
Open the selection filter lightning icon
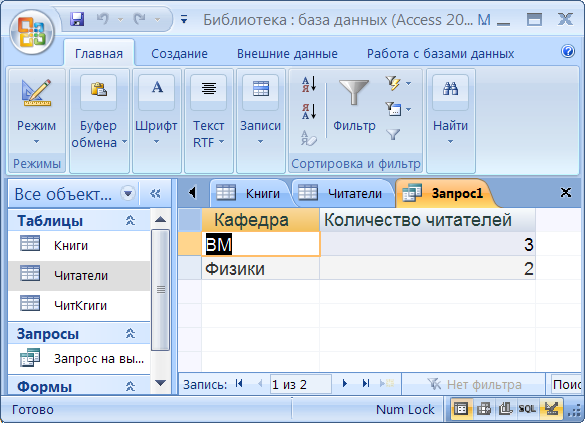(393, 83)
